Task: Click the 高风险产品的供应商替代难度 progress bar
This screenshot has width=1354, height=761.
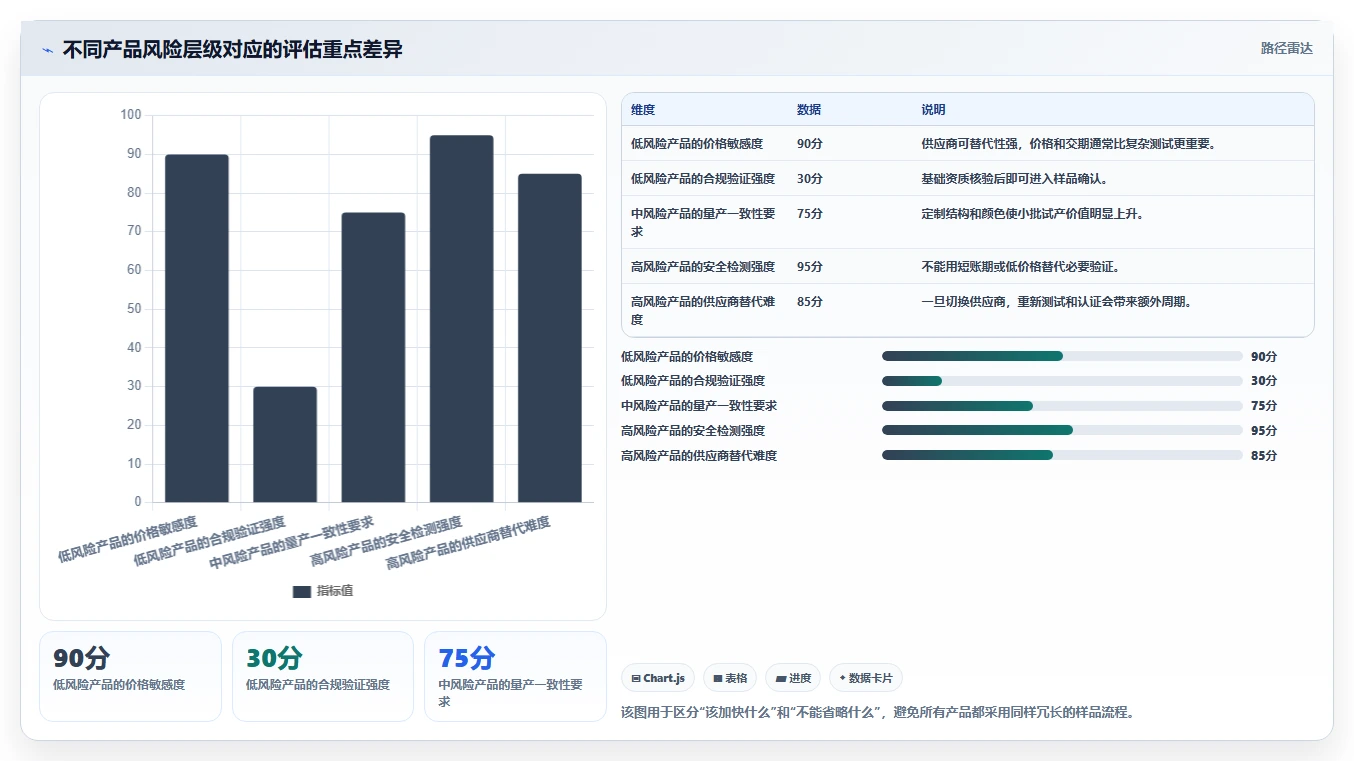Action: pos(1062,455)
